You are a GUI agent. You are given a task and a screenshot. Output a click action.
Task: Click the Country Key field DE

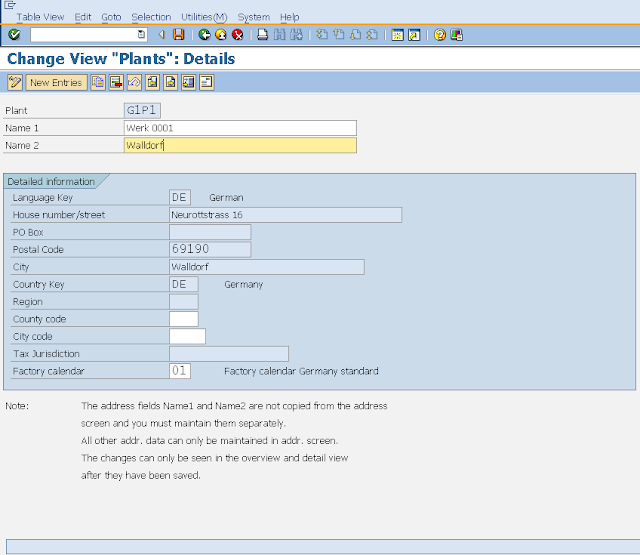pyautogui.click(x=184, y=284)
